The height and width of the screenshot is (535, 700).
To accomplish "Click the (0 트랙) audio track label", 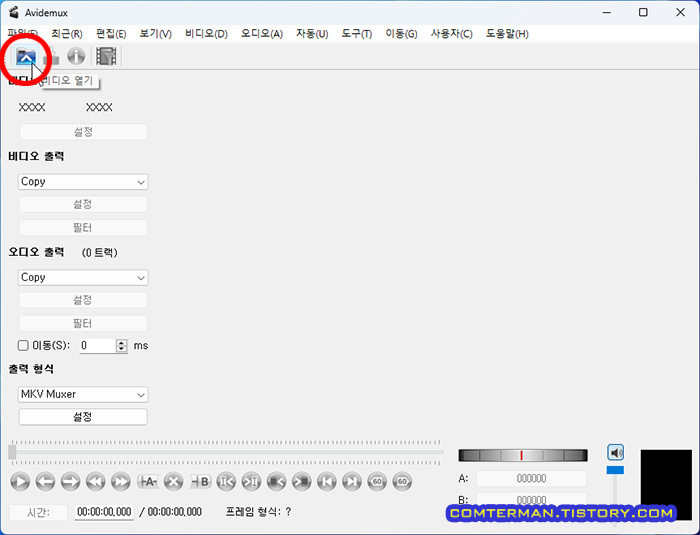I will coord(100,253).
